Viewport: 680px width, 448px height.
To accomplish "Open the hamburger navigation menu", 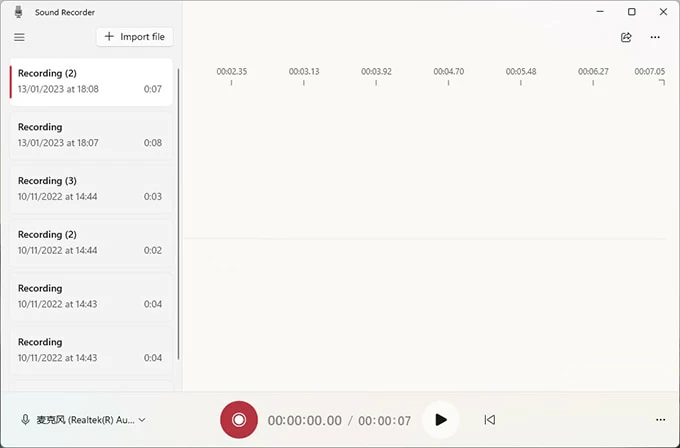I will coord(19,37).
